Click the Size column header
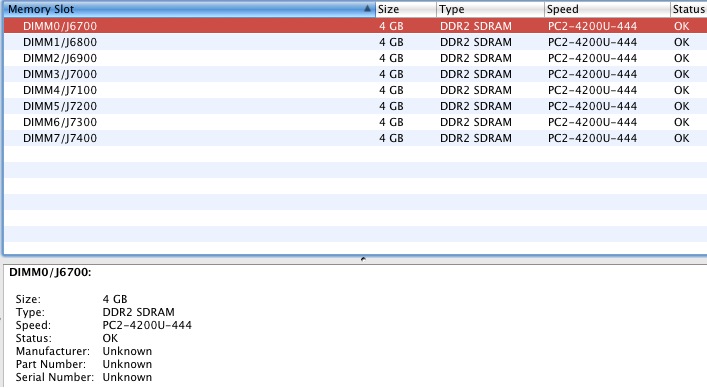 pyautogui.click(x=406, y=9)
